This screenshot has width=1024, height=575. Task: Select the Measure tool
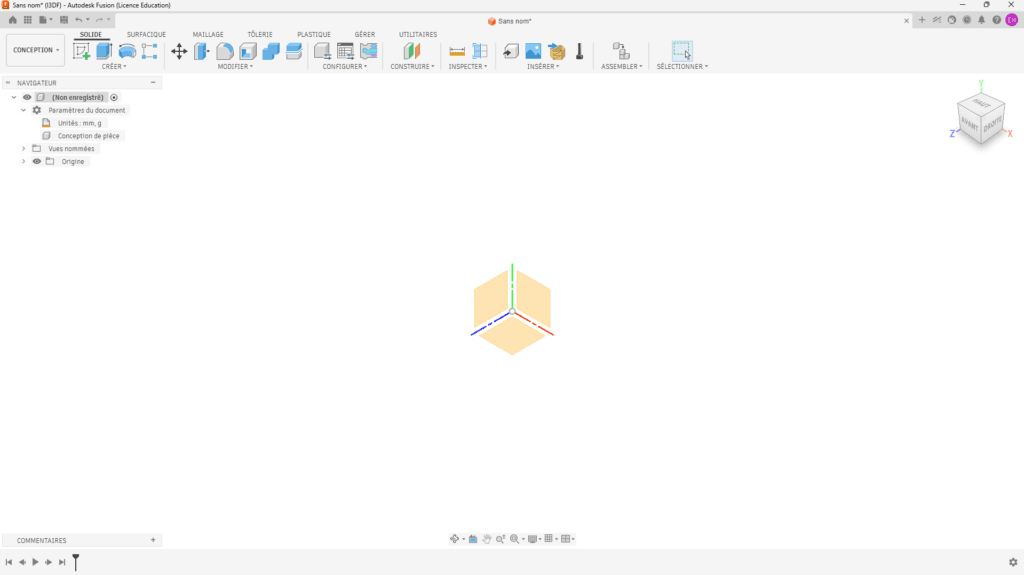[457, 51]
